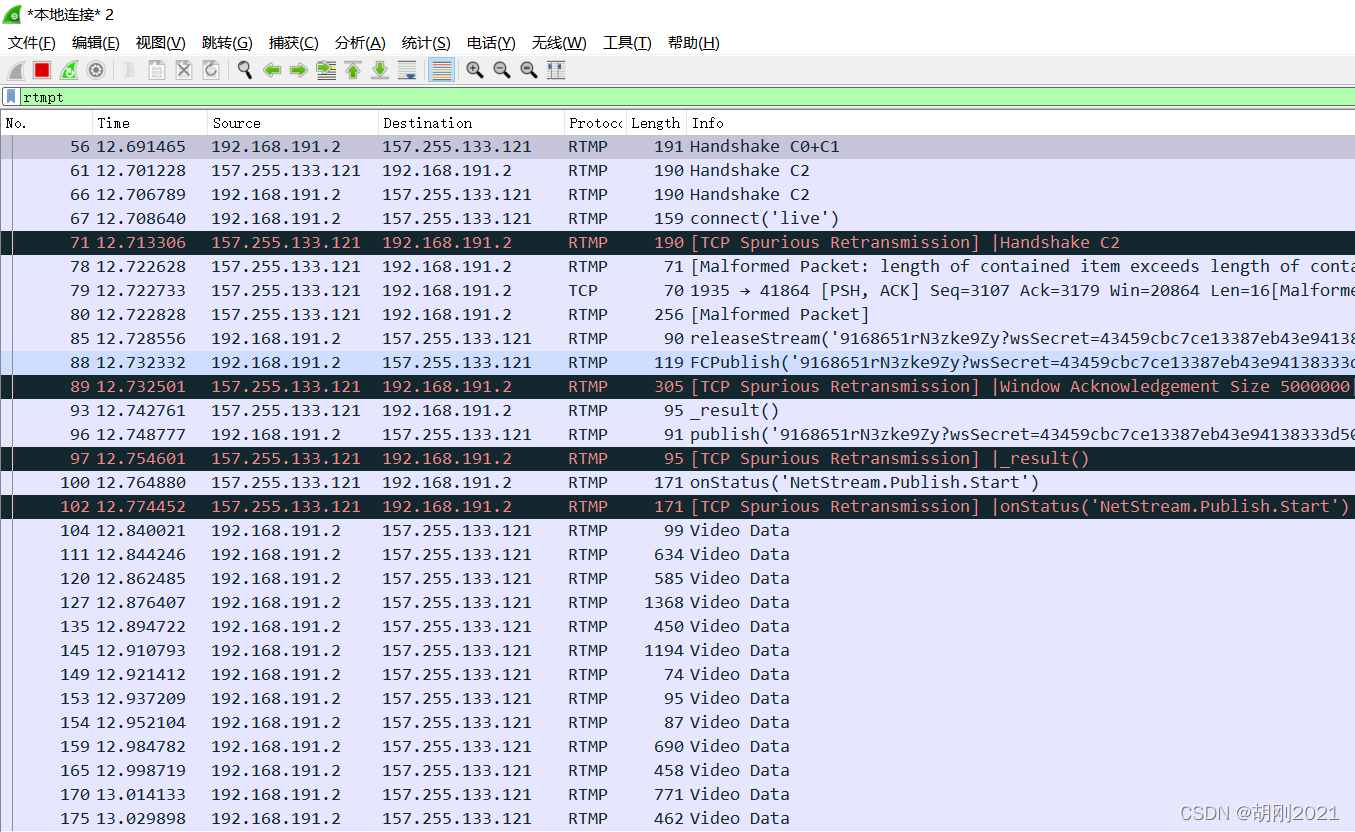Image resolution: width=1355 pixels, height=832 pixels.
Task: Select packet 170 Video Data length 771
Action: click(677, 795)
